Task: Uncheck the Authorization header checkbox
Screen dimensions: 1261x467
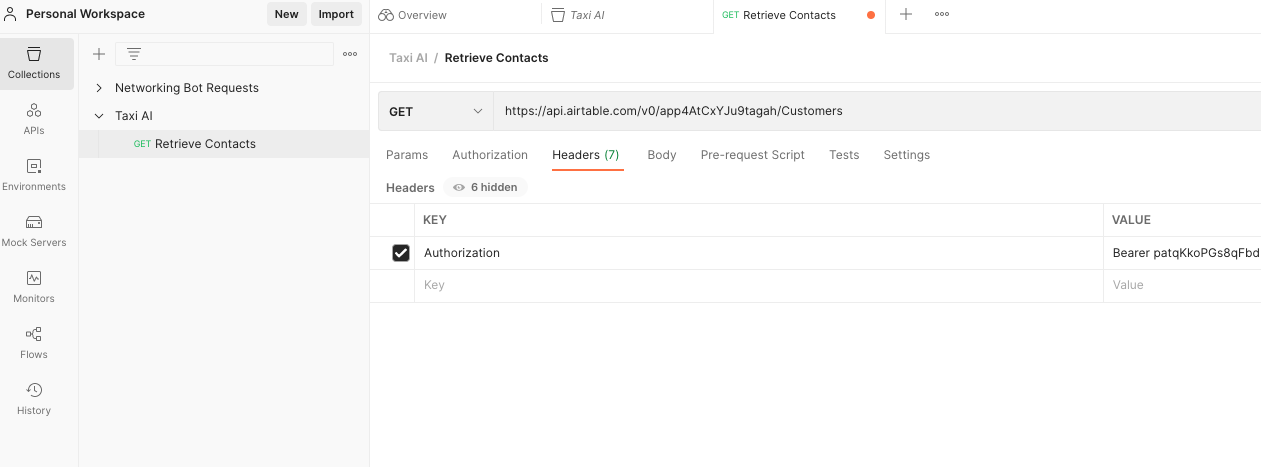Action: pyautogui.click(x=401, y=253)
